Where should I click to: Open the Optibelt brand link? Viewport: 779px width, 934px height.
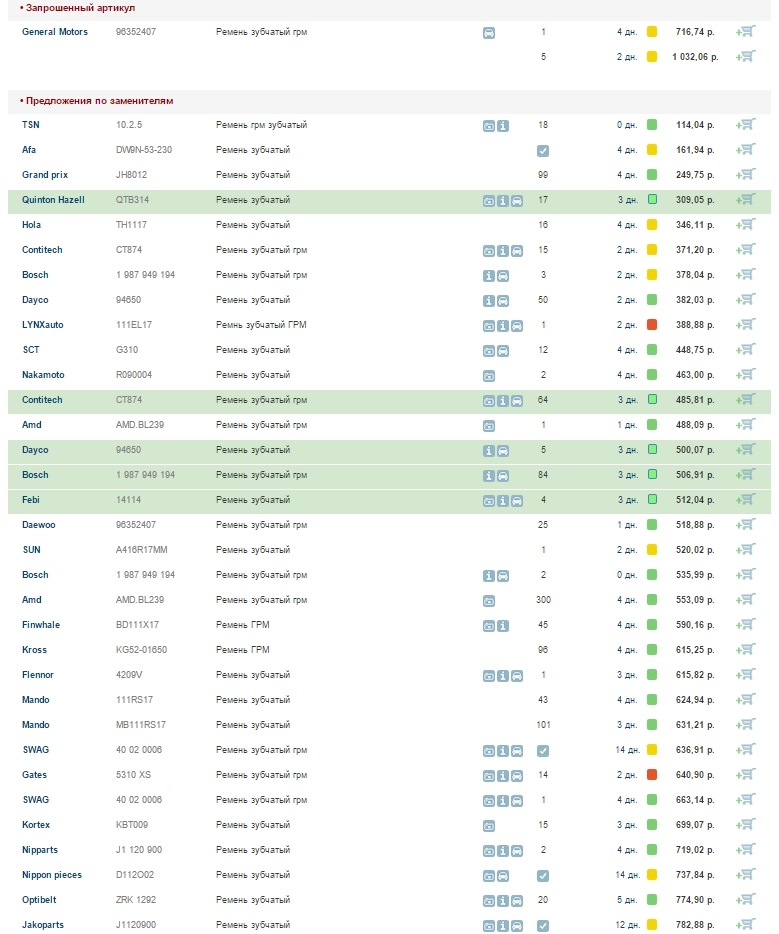click(39, 900)
